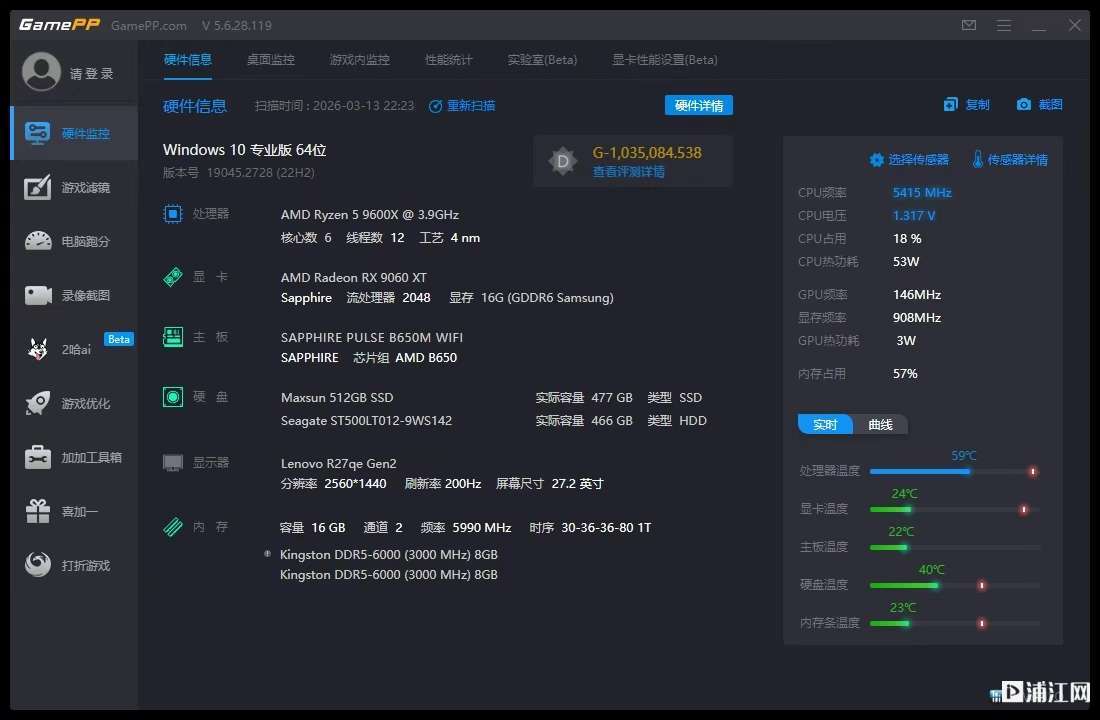Switch to the 桌面监控 tab
Image resolution: width=1100 pixels, height=720 pixels.
pos(270,60)
